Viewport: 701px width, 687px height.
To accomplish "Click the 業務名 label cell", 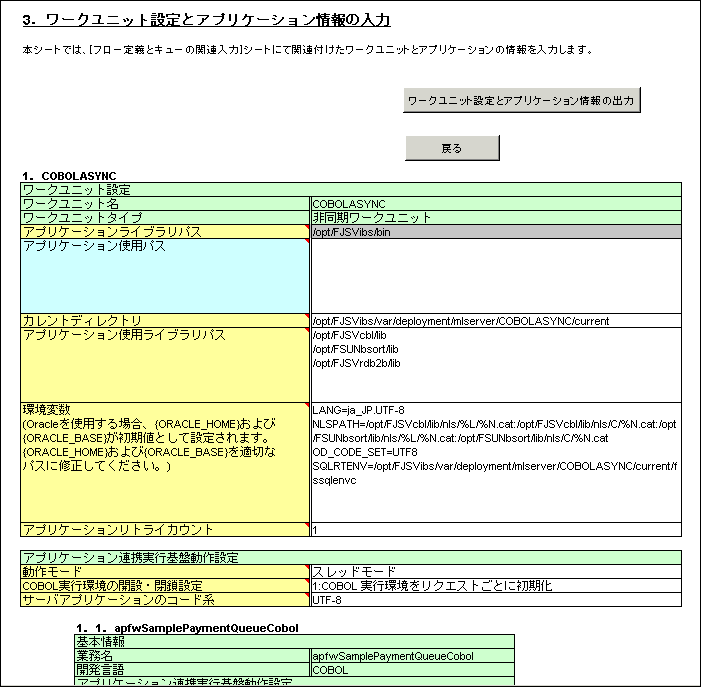I will pyautogui.click(x=192, y=656).
